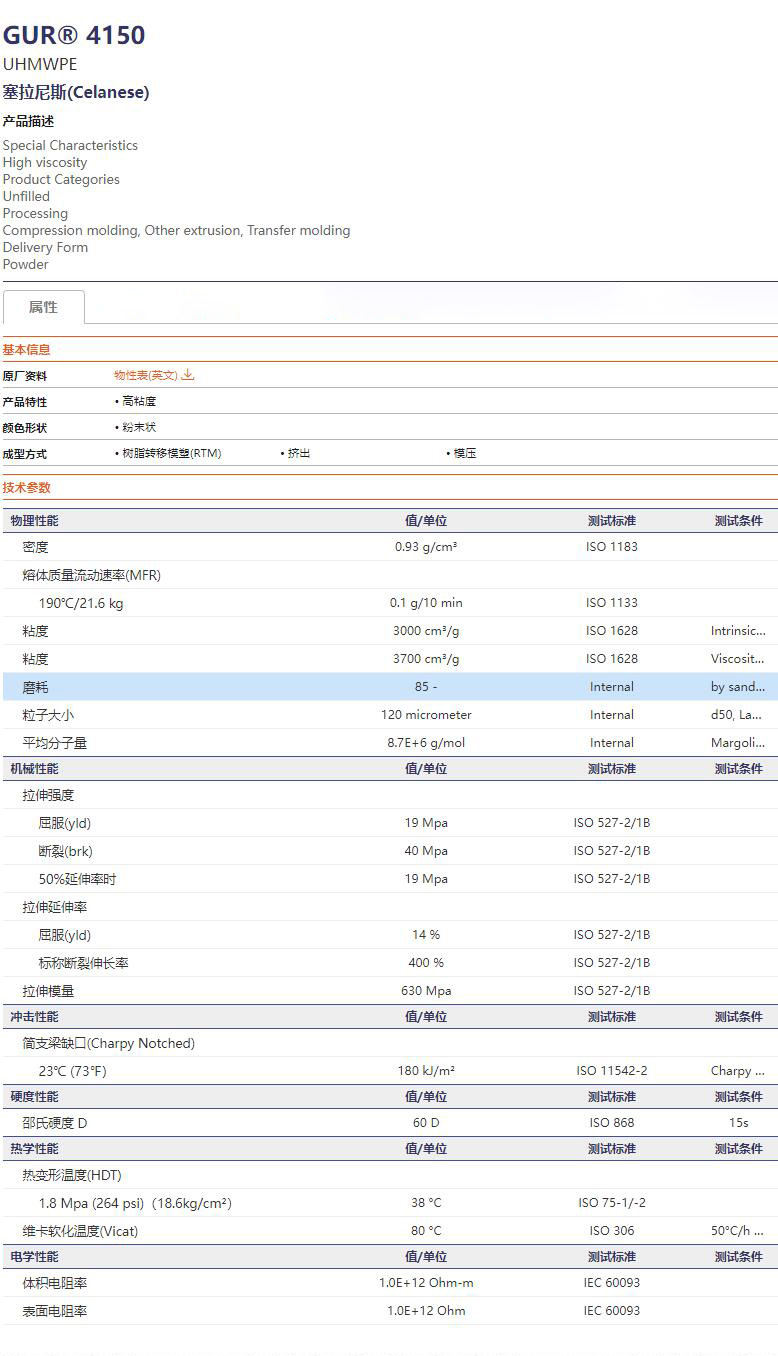Click the 产品描述 heading
778x1356 pixels.
coord(28,121)
